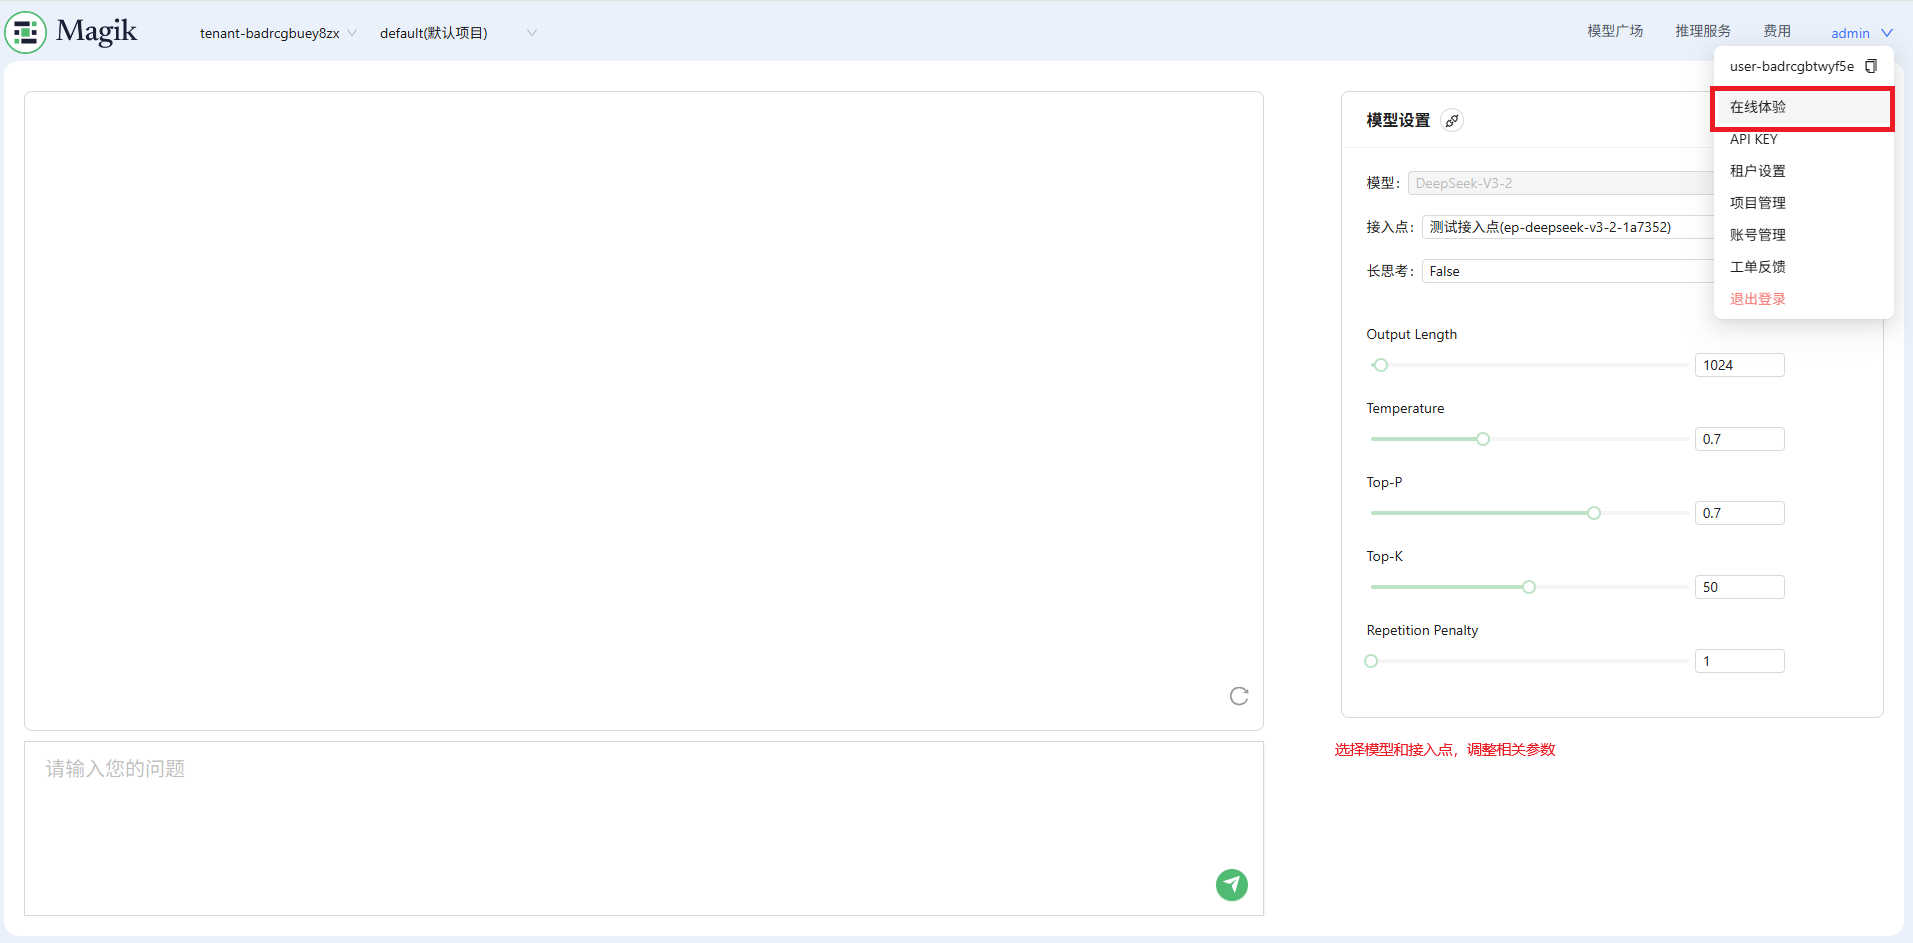This screenshot has height=943, width=1913.
Task: Click the Temperature slider handle
Action: 1483,439
